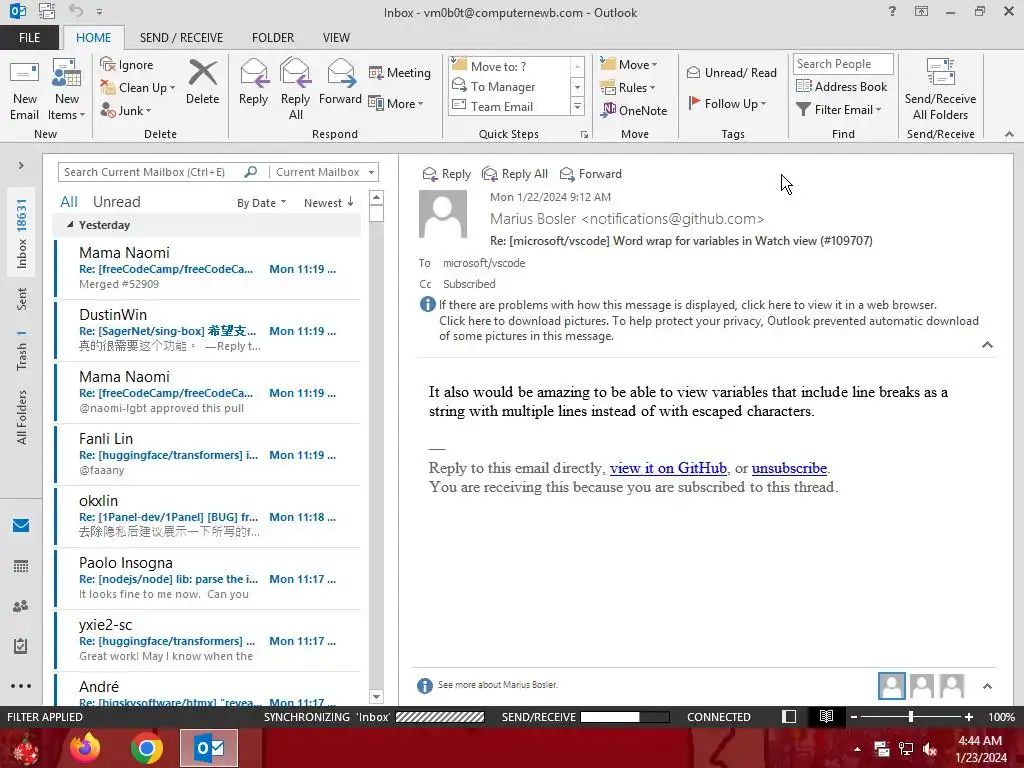Open the DustinWin message

[x=208, y=330]
